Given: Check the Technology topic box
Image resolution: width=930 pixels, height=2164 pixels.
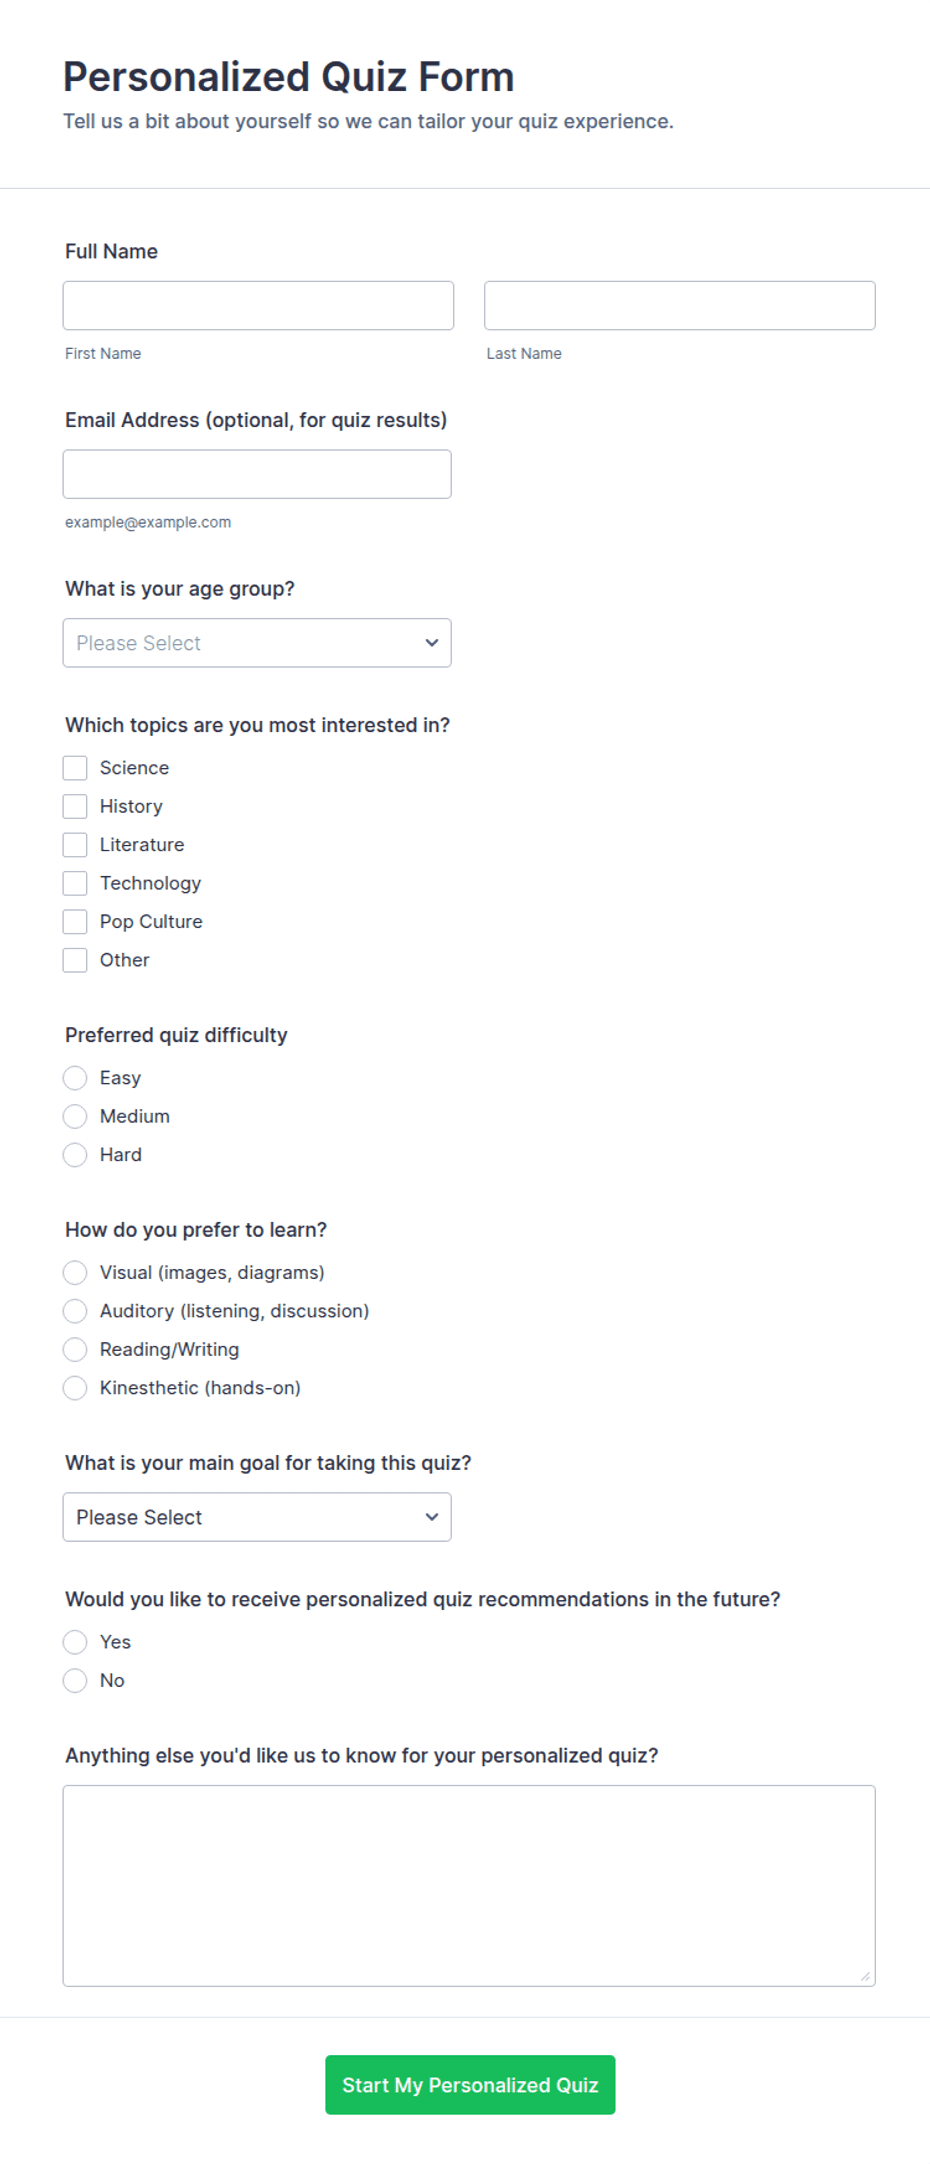Looking at the screenshot, I should (x=75, y=883).
